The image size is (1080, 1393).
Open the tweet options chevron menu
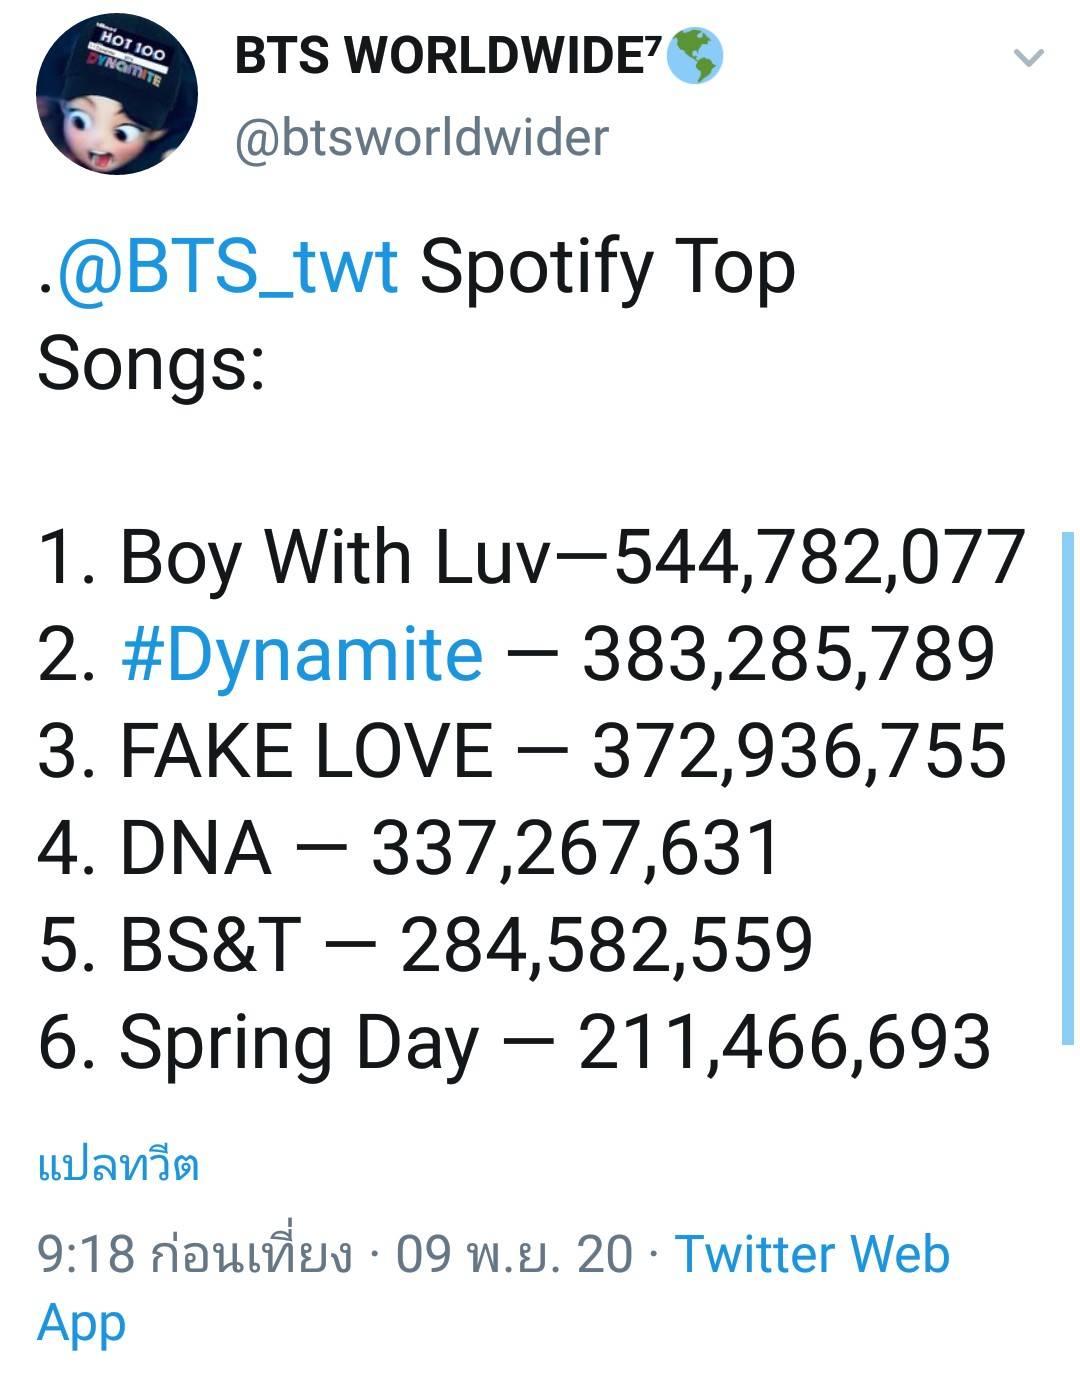(x=1029, y=58)
